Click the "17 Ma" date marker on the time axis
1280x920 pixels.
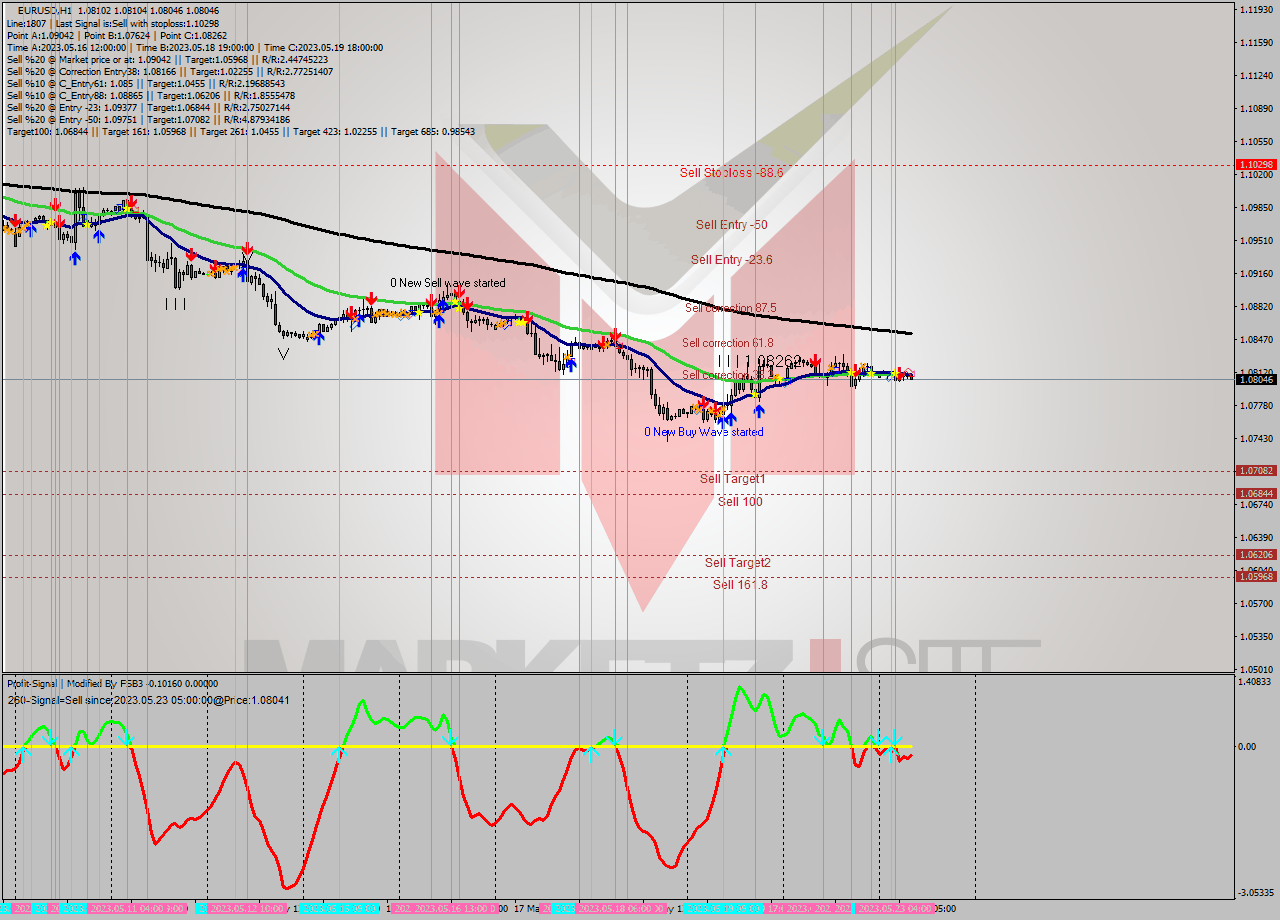tap(524, 909)
